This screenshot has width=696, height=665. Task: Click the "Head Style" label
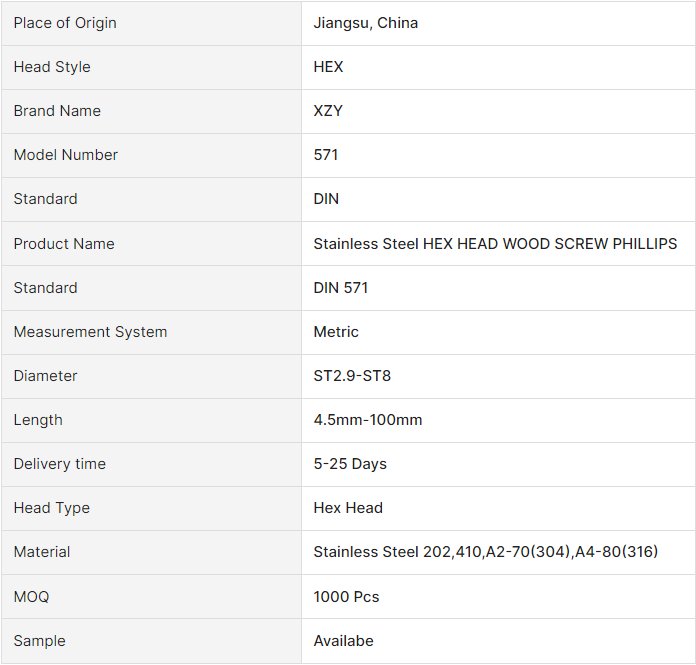[x=52, y=67]
